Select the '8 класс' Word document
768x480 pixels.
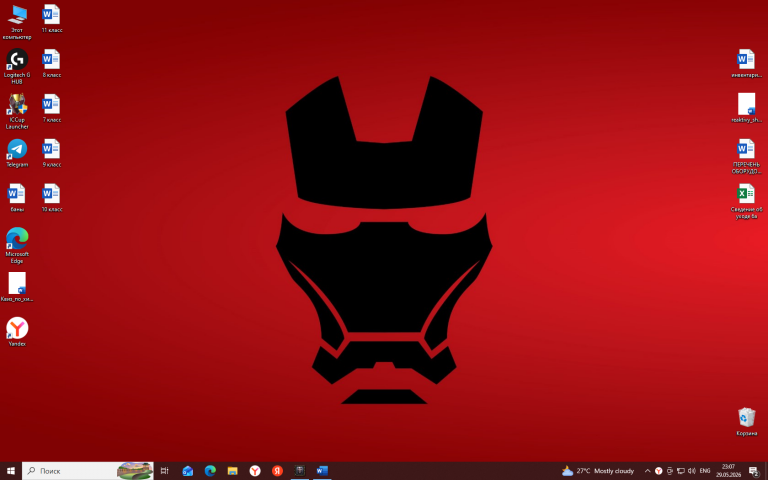tap(51, 64)
